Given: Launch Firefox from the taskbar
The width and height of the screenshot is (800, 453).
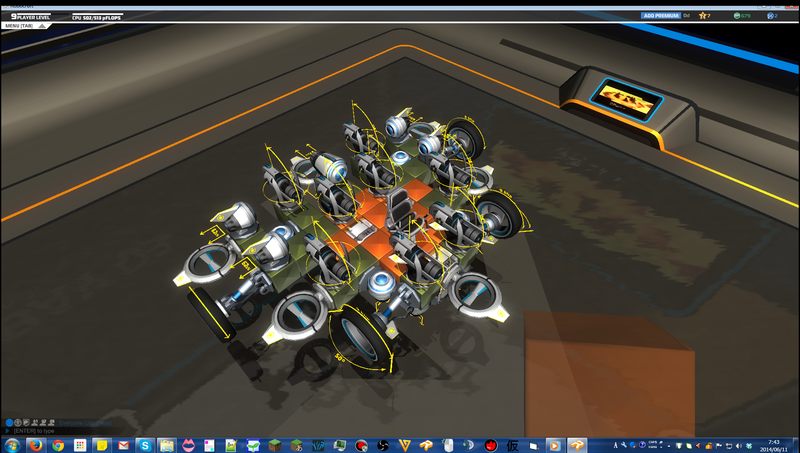Looking at the screenshot, I should 35,445.
